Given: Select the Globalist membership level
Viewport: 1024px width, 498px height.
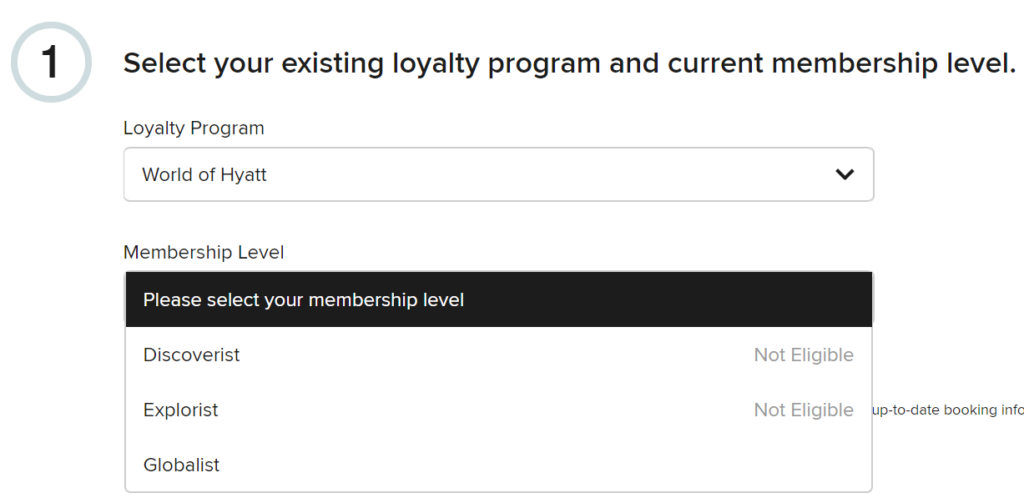Looking at the screenshot, I should [x=182, y=465].
